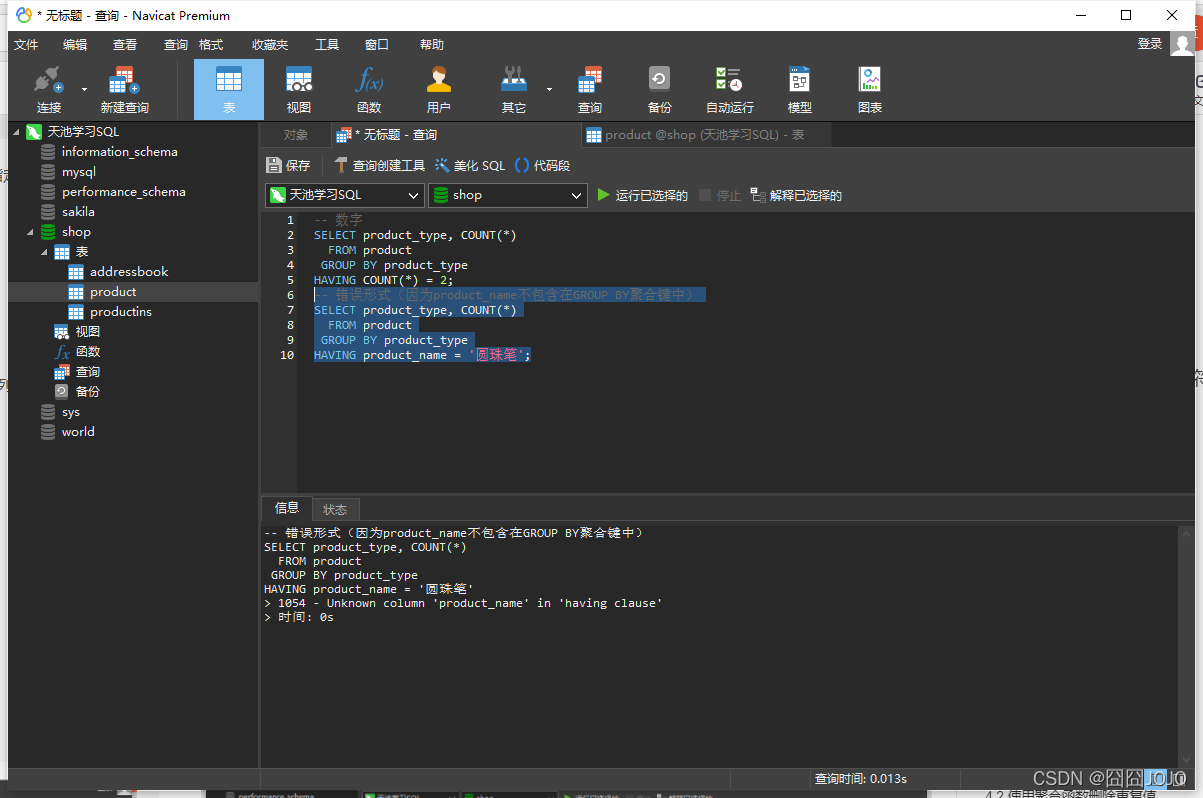The image size is (1203, 798).
Task: Click the 登录 login link
Action: (x=1150, y=44)
